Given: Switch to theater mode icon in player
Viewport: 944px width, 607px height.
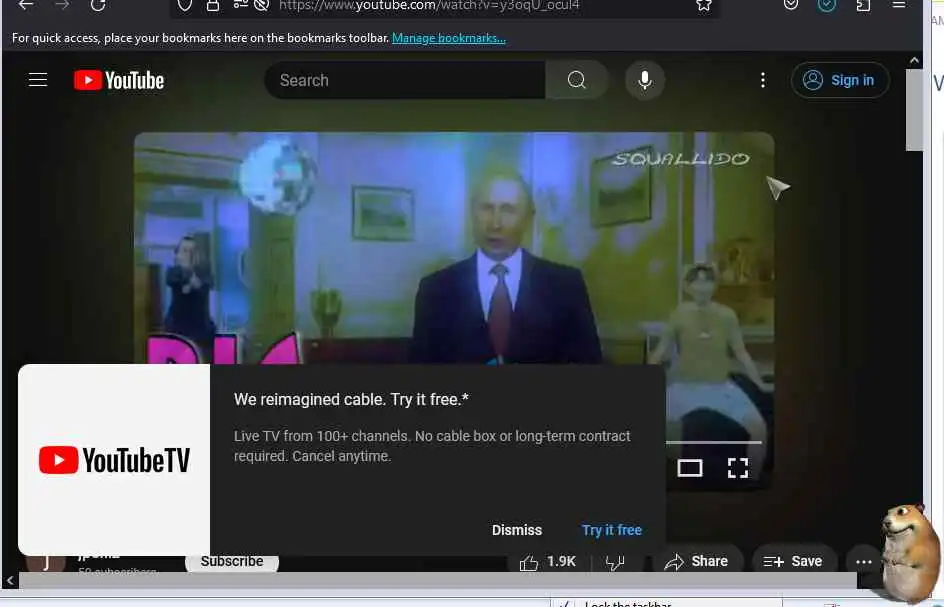Looking at the screenshot, I should pos(690,468).
